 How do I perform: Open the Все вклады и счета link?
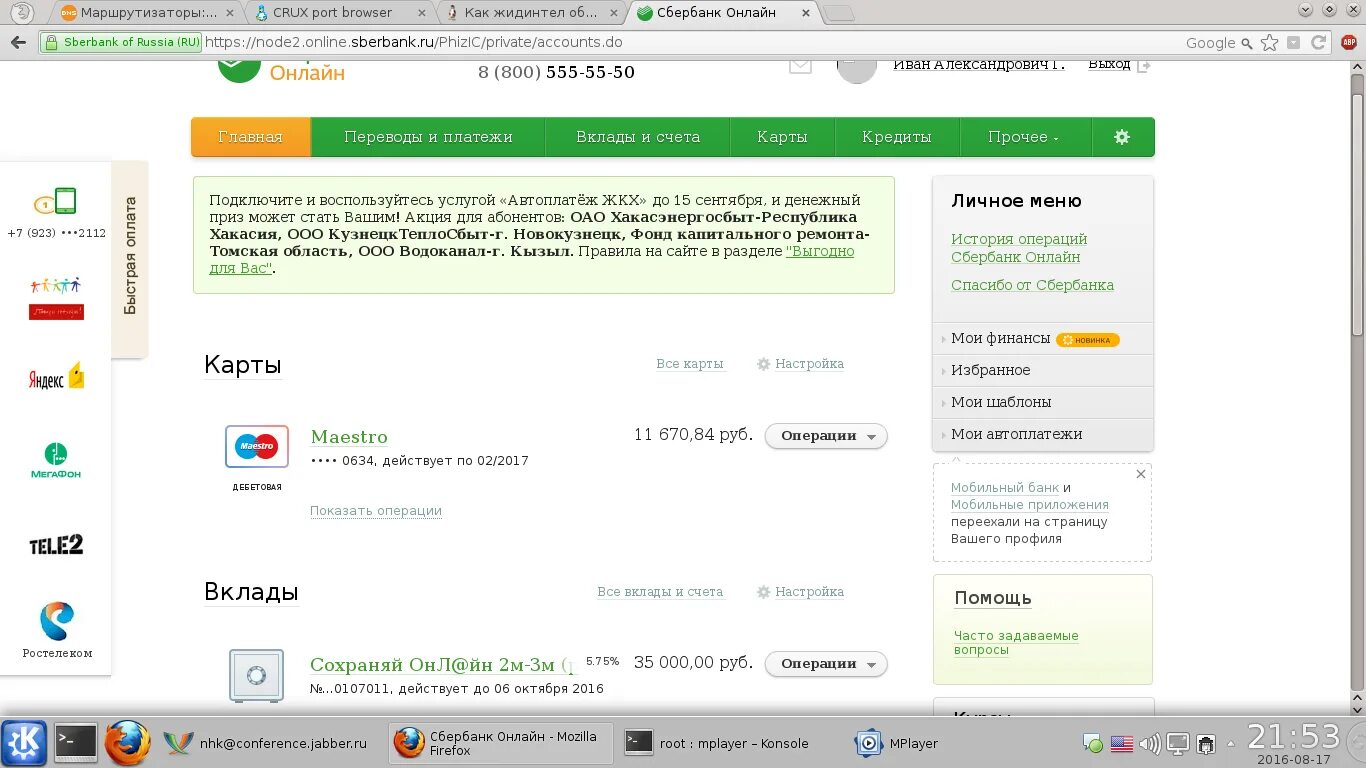pos(660,592)
